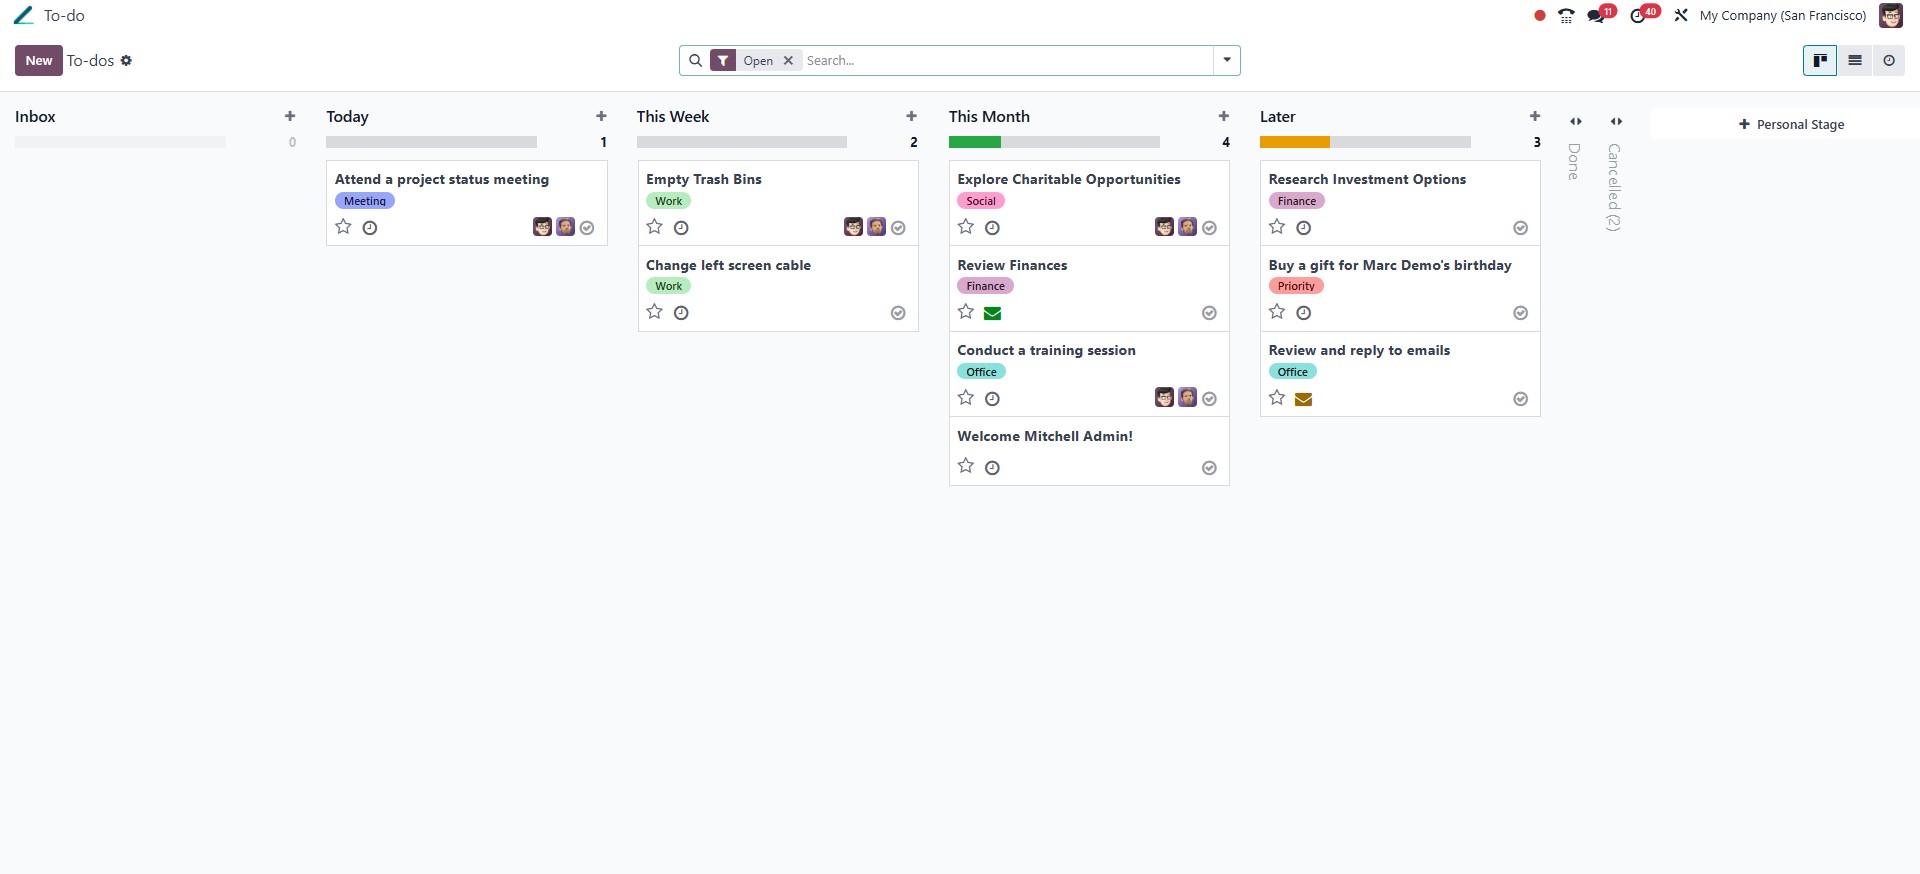Expand the folded Cancelled column

1616,122
